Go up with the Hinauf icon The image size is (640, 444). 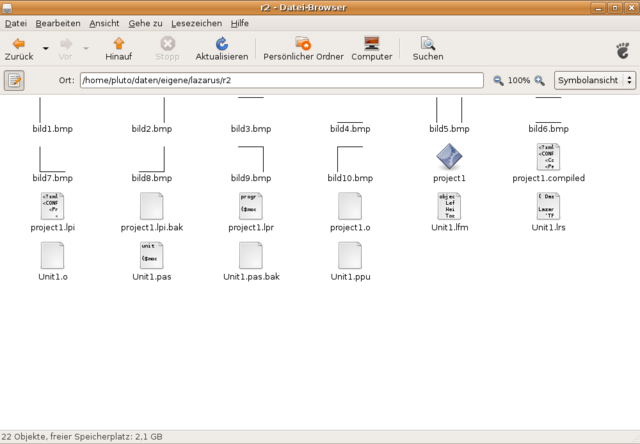coord(118,44)
